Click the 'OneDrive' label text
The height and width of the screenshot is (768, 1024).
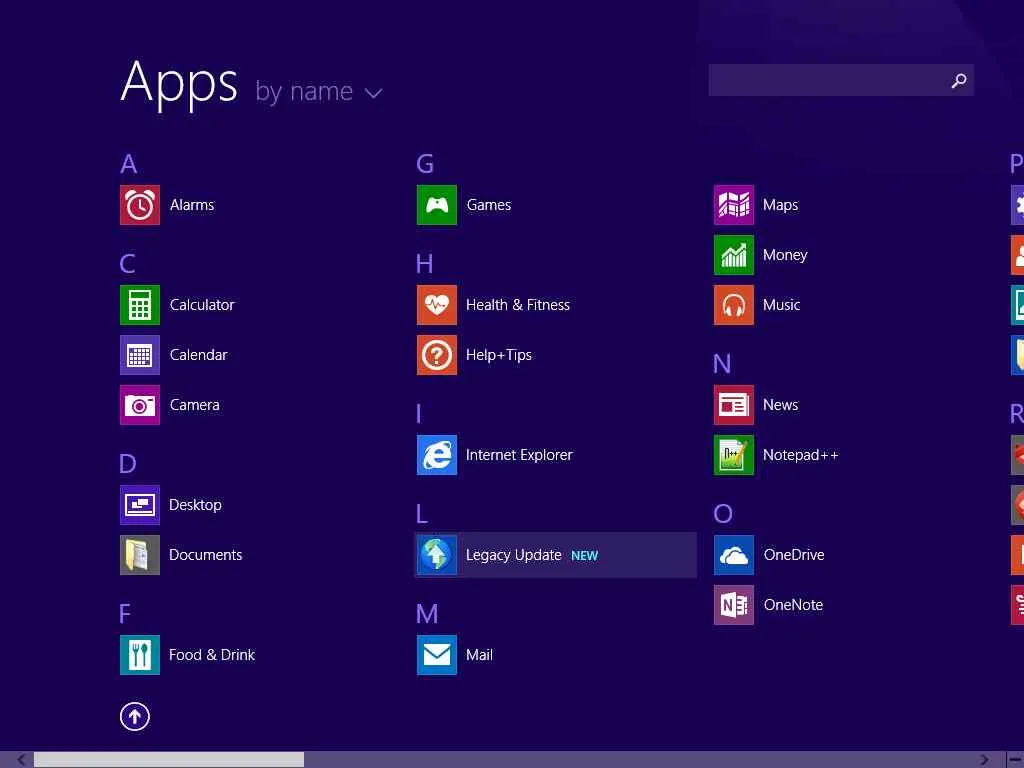click(794, 555)
